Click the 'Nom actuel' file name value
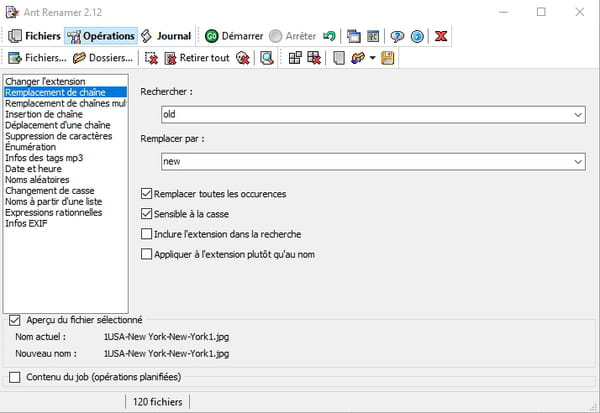The height and width of the screenshot is (413, 600). 166,337
